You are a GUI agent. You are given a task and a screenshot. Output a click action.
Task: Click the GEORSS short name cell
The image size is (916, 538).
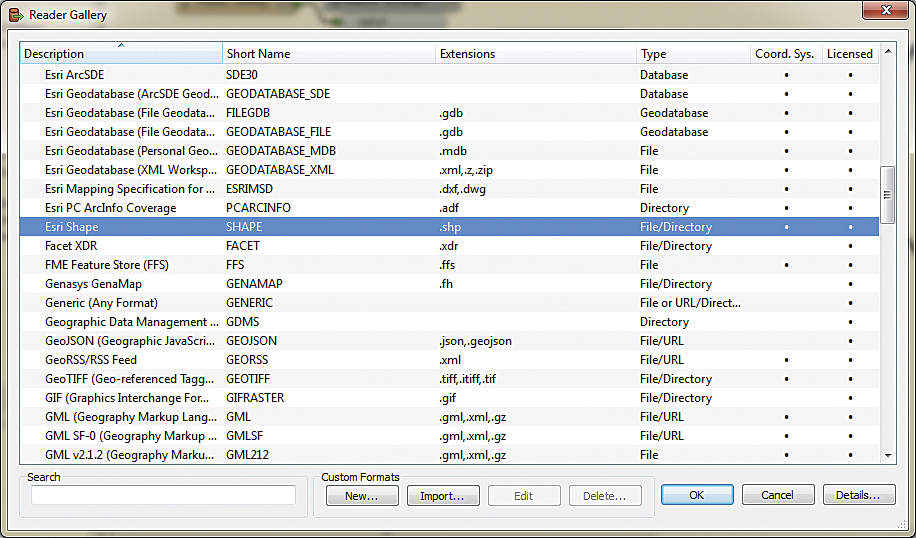coord(247,360)
